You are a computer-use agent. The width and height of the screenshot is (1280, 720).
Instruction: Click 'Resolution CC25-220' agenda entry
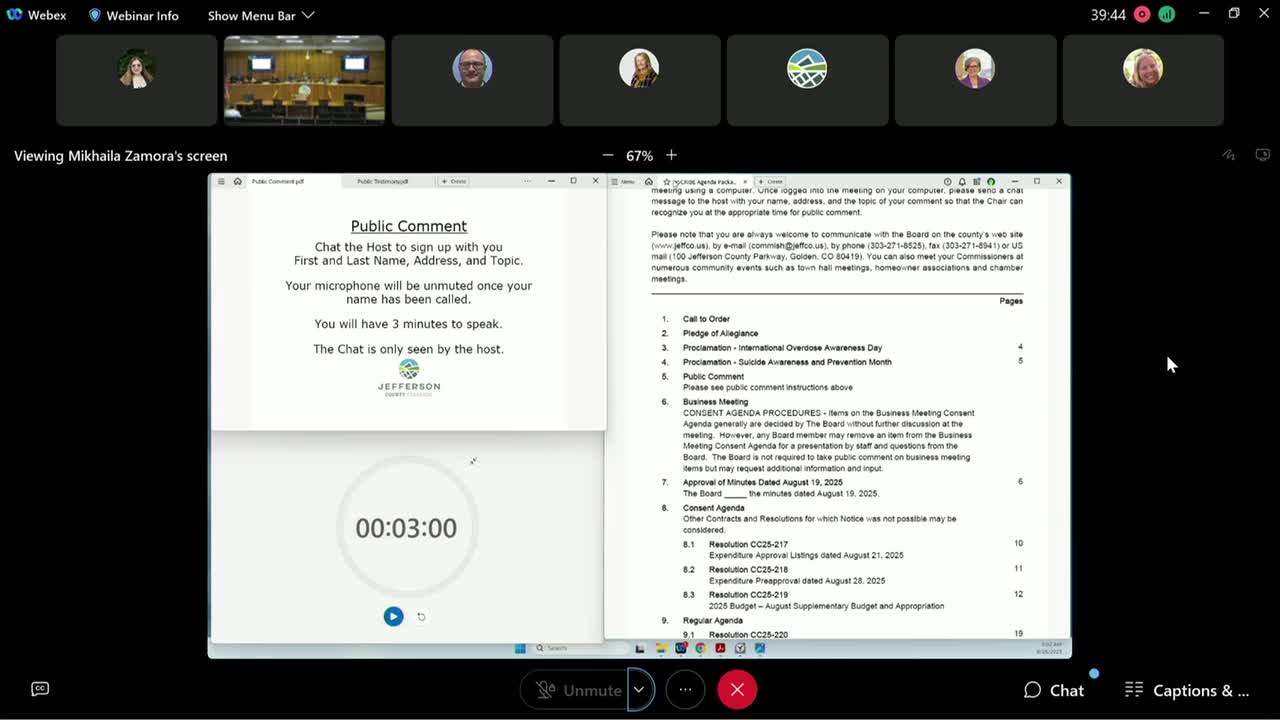click(748, 635)
